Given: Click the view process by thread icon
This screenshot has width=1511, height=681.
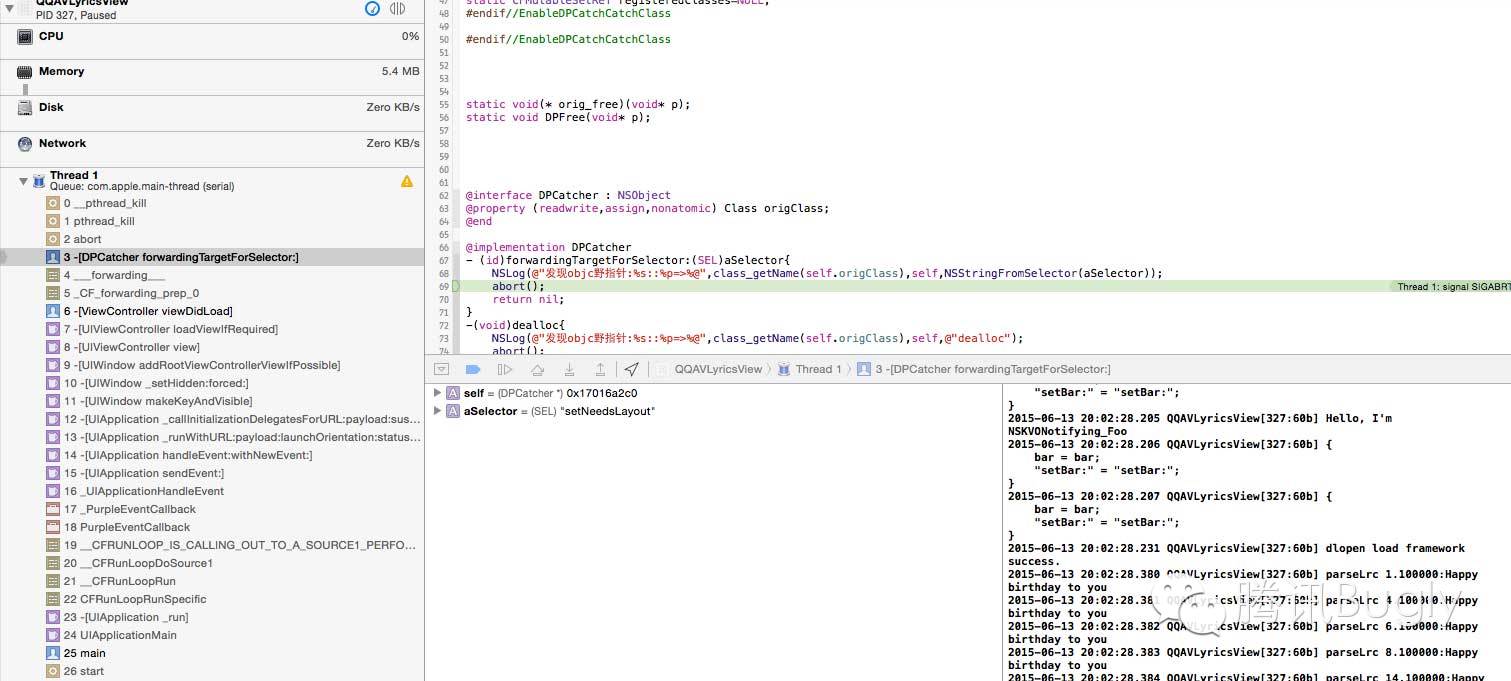Looking at the screenshot, I should 398,9.
